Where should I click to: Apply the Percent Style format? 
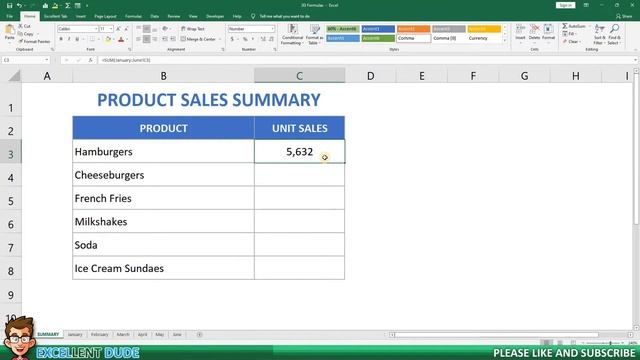(245, 39)
